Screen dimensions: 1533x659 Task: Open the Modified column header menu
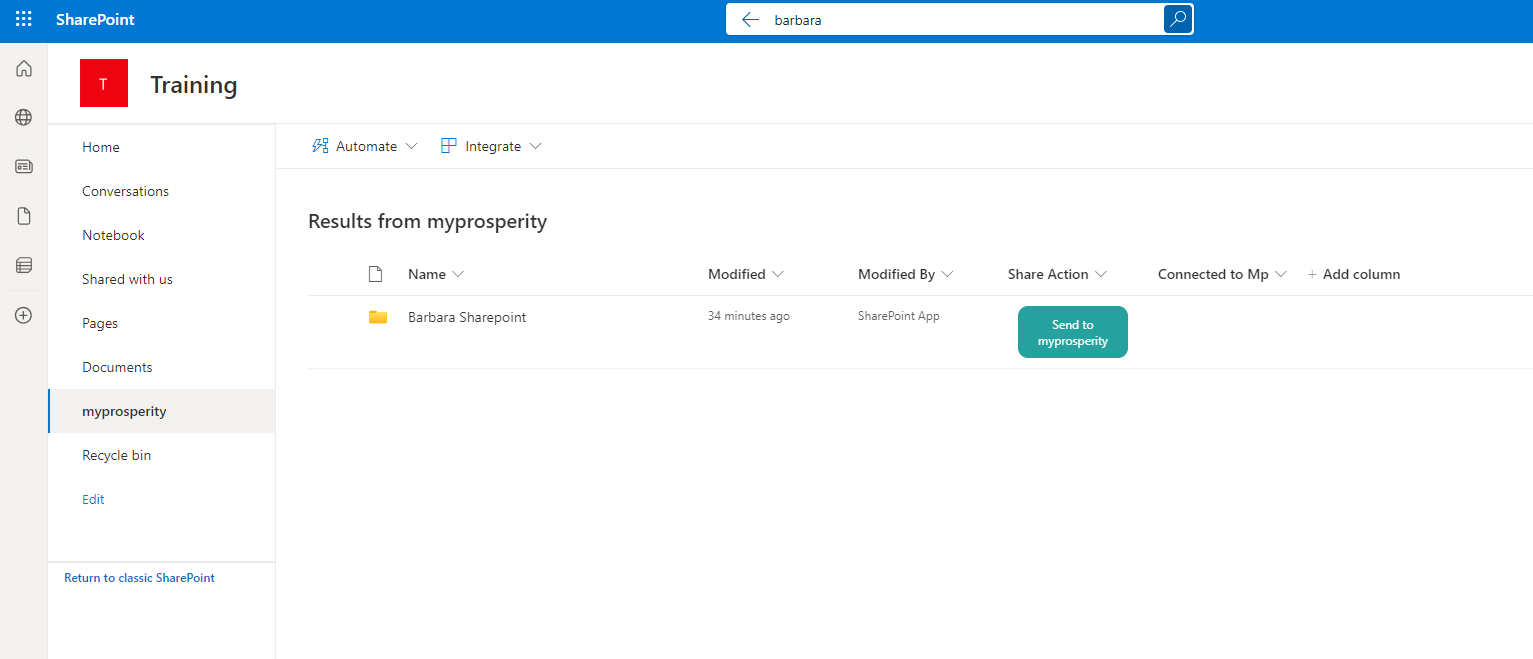point(746,274)
